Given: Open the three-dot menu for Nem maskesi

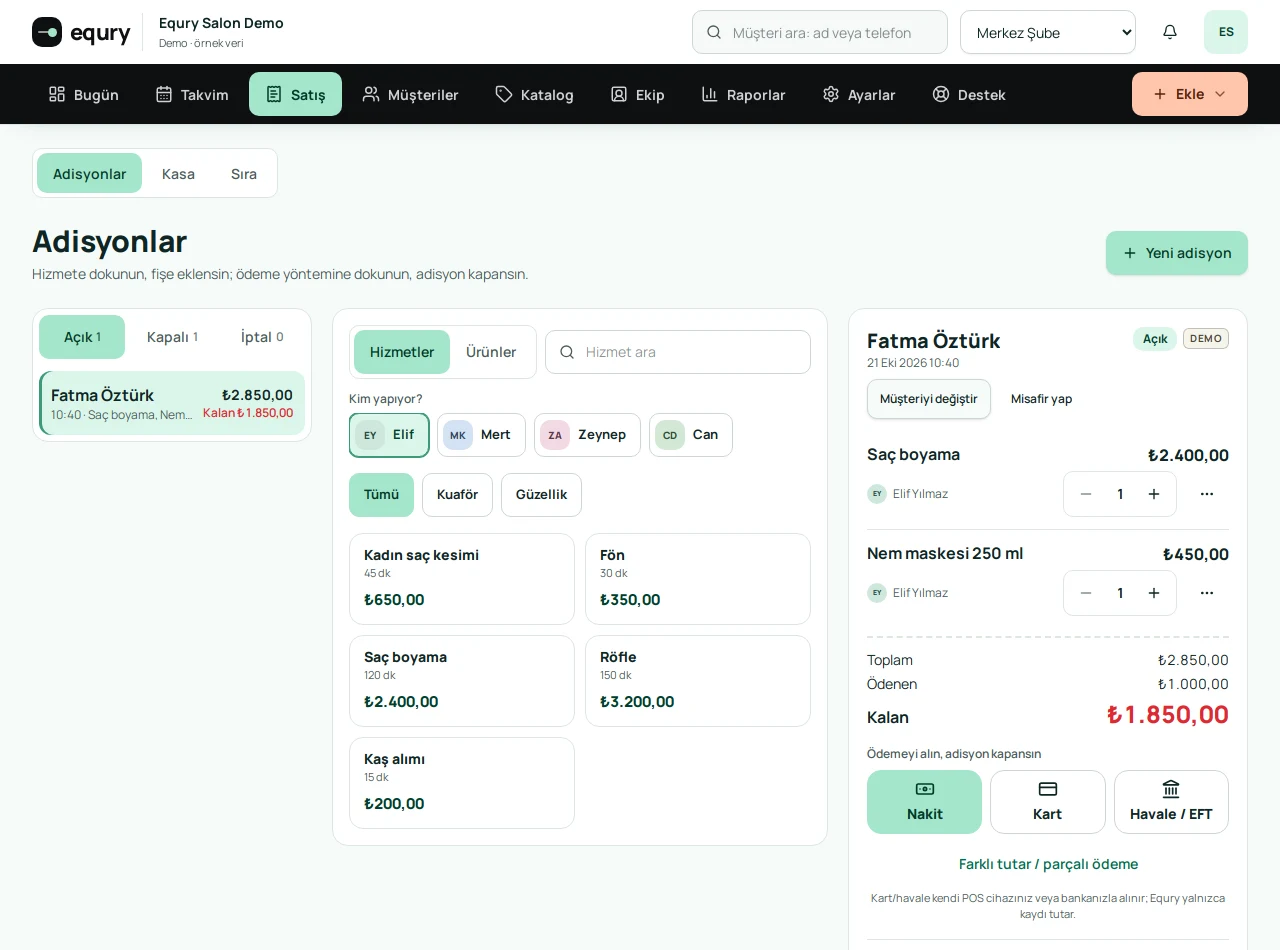Looking at the screenshot, I should point(1207,593).
